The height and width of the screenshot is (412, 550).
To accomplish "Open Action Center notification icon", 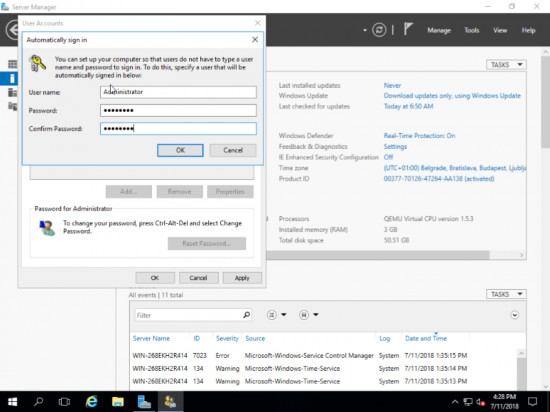I will [532, 401].
